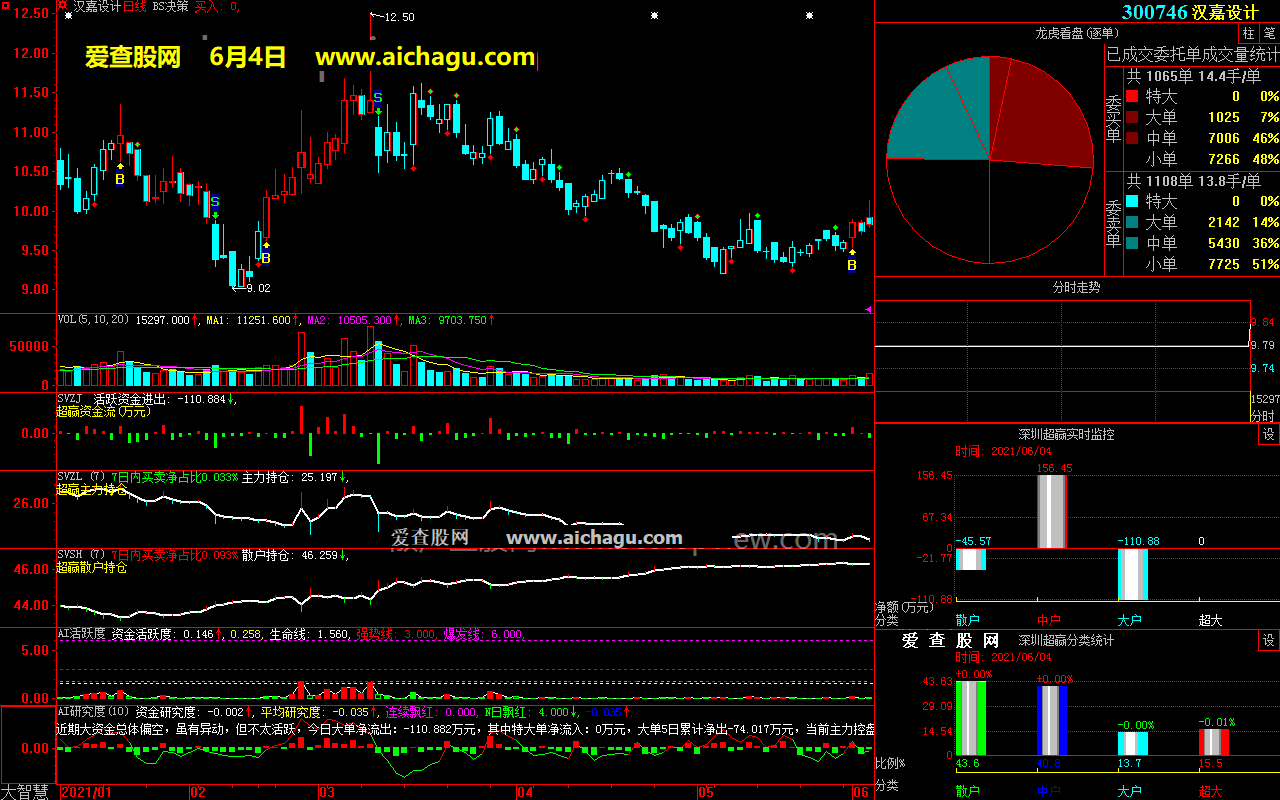Select the cyan 大户 13.7 bar in statistics
This screenshot has height=800, width=1280.
(1132, 744)
